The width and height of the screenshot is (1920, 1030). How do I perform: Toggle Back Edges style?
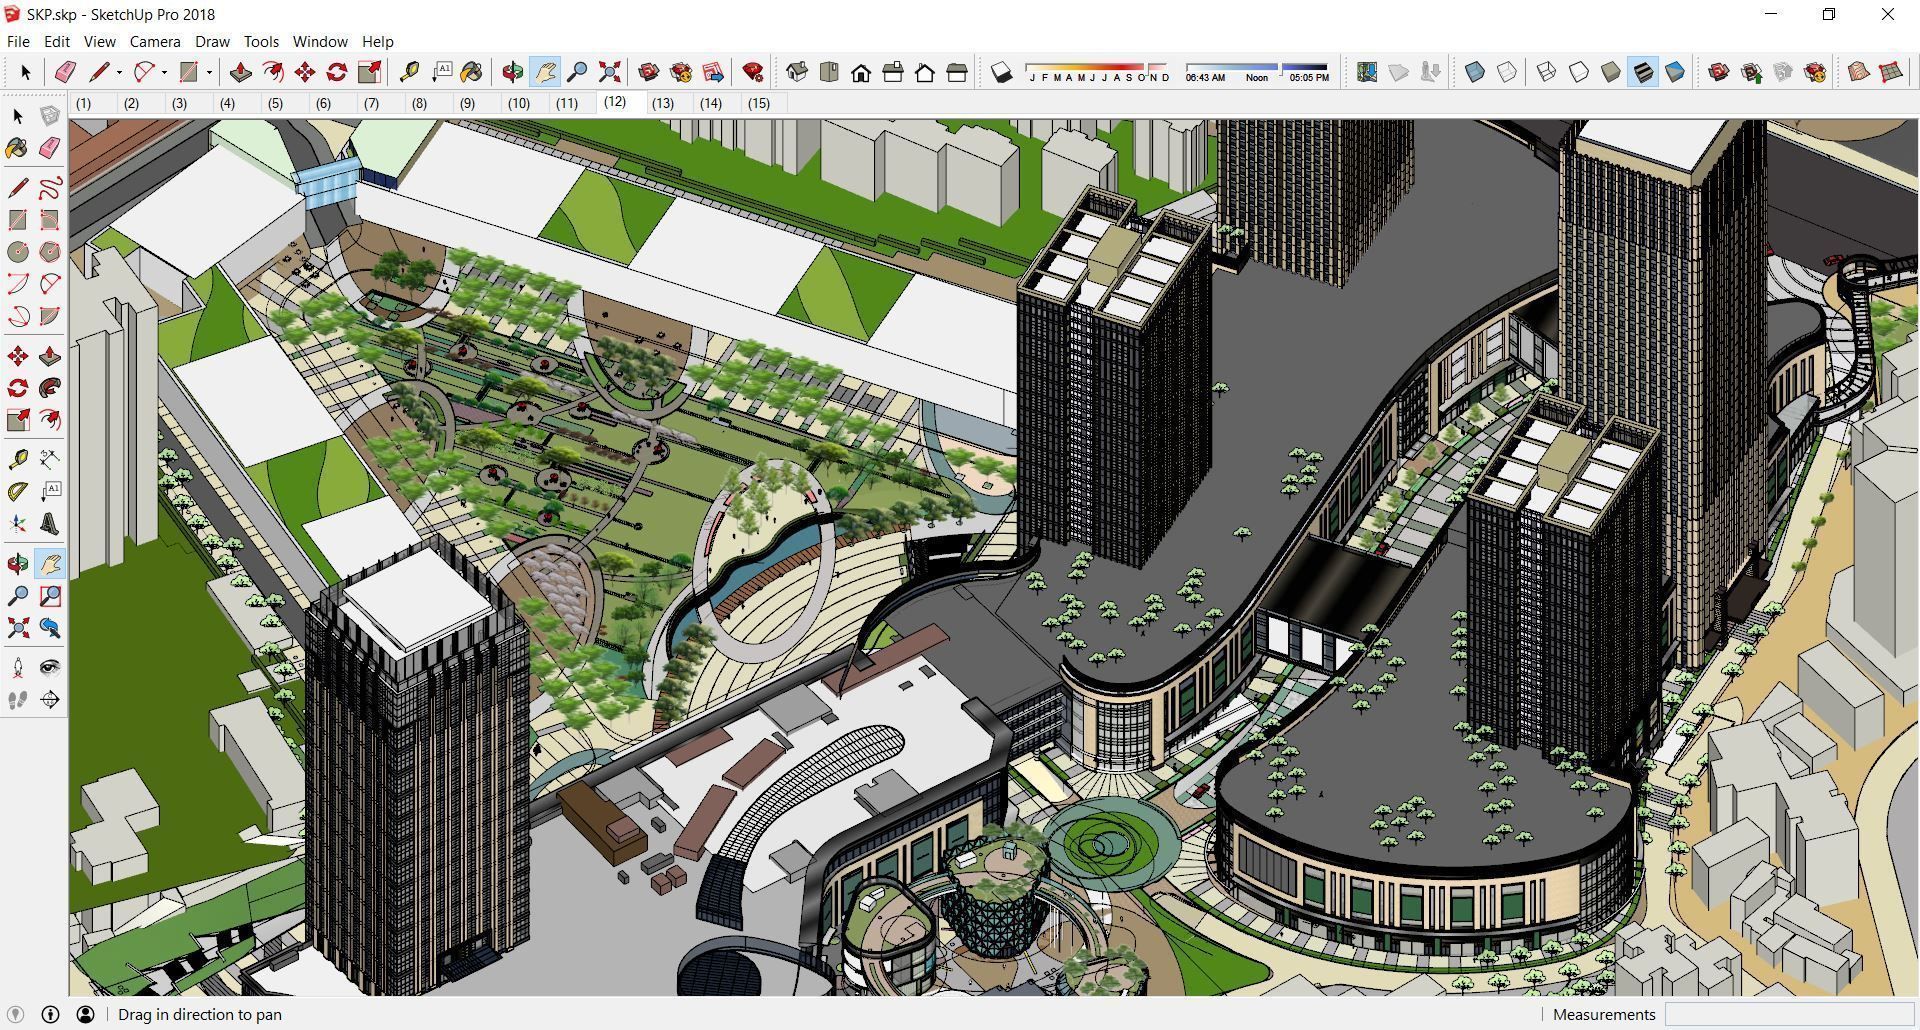coord(1507,72)
